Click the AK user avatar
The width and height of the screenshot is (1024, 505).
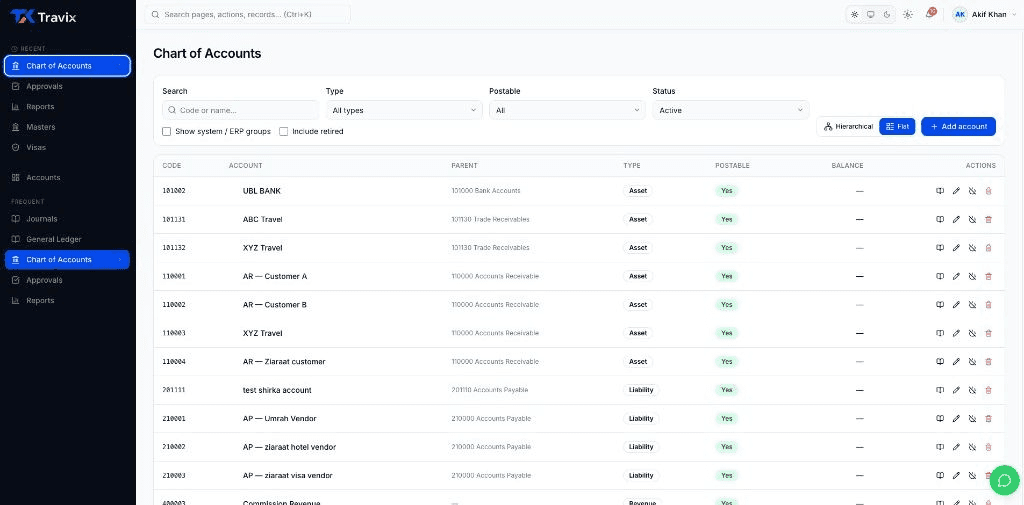pyautogui.click(x=960, y=14)
